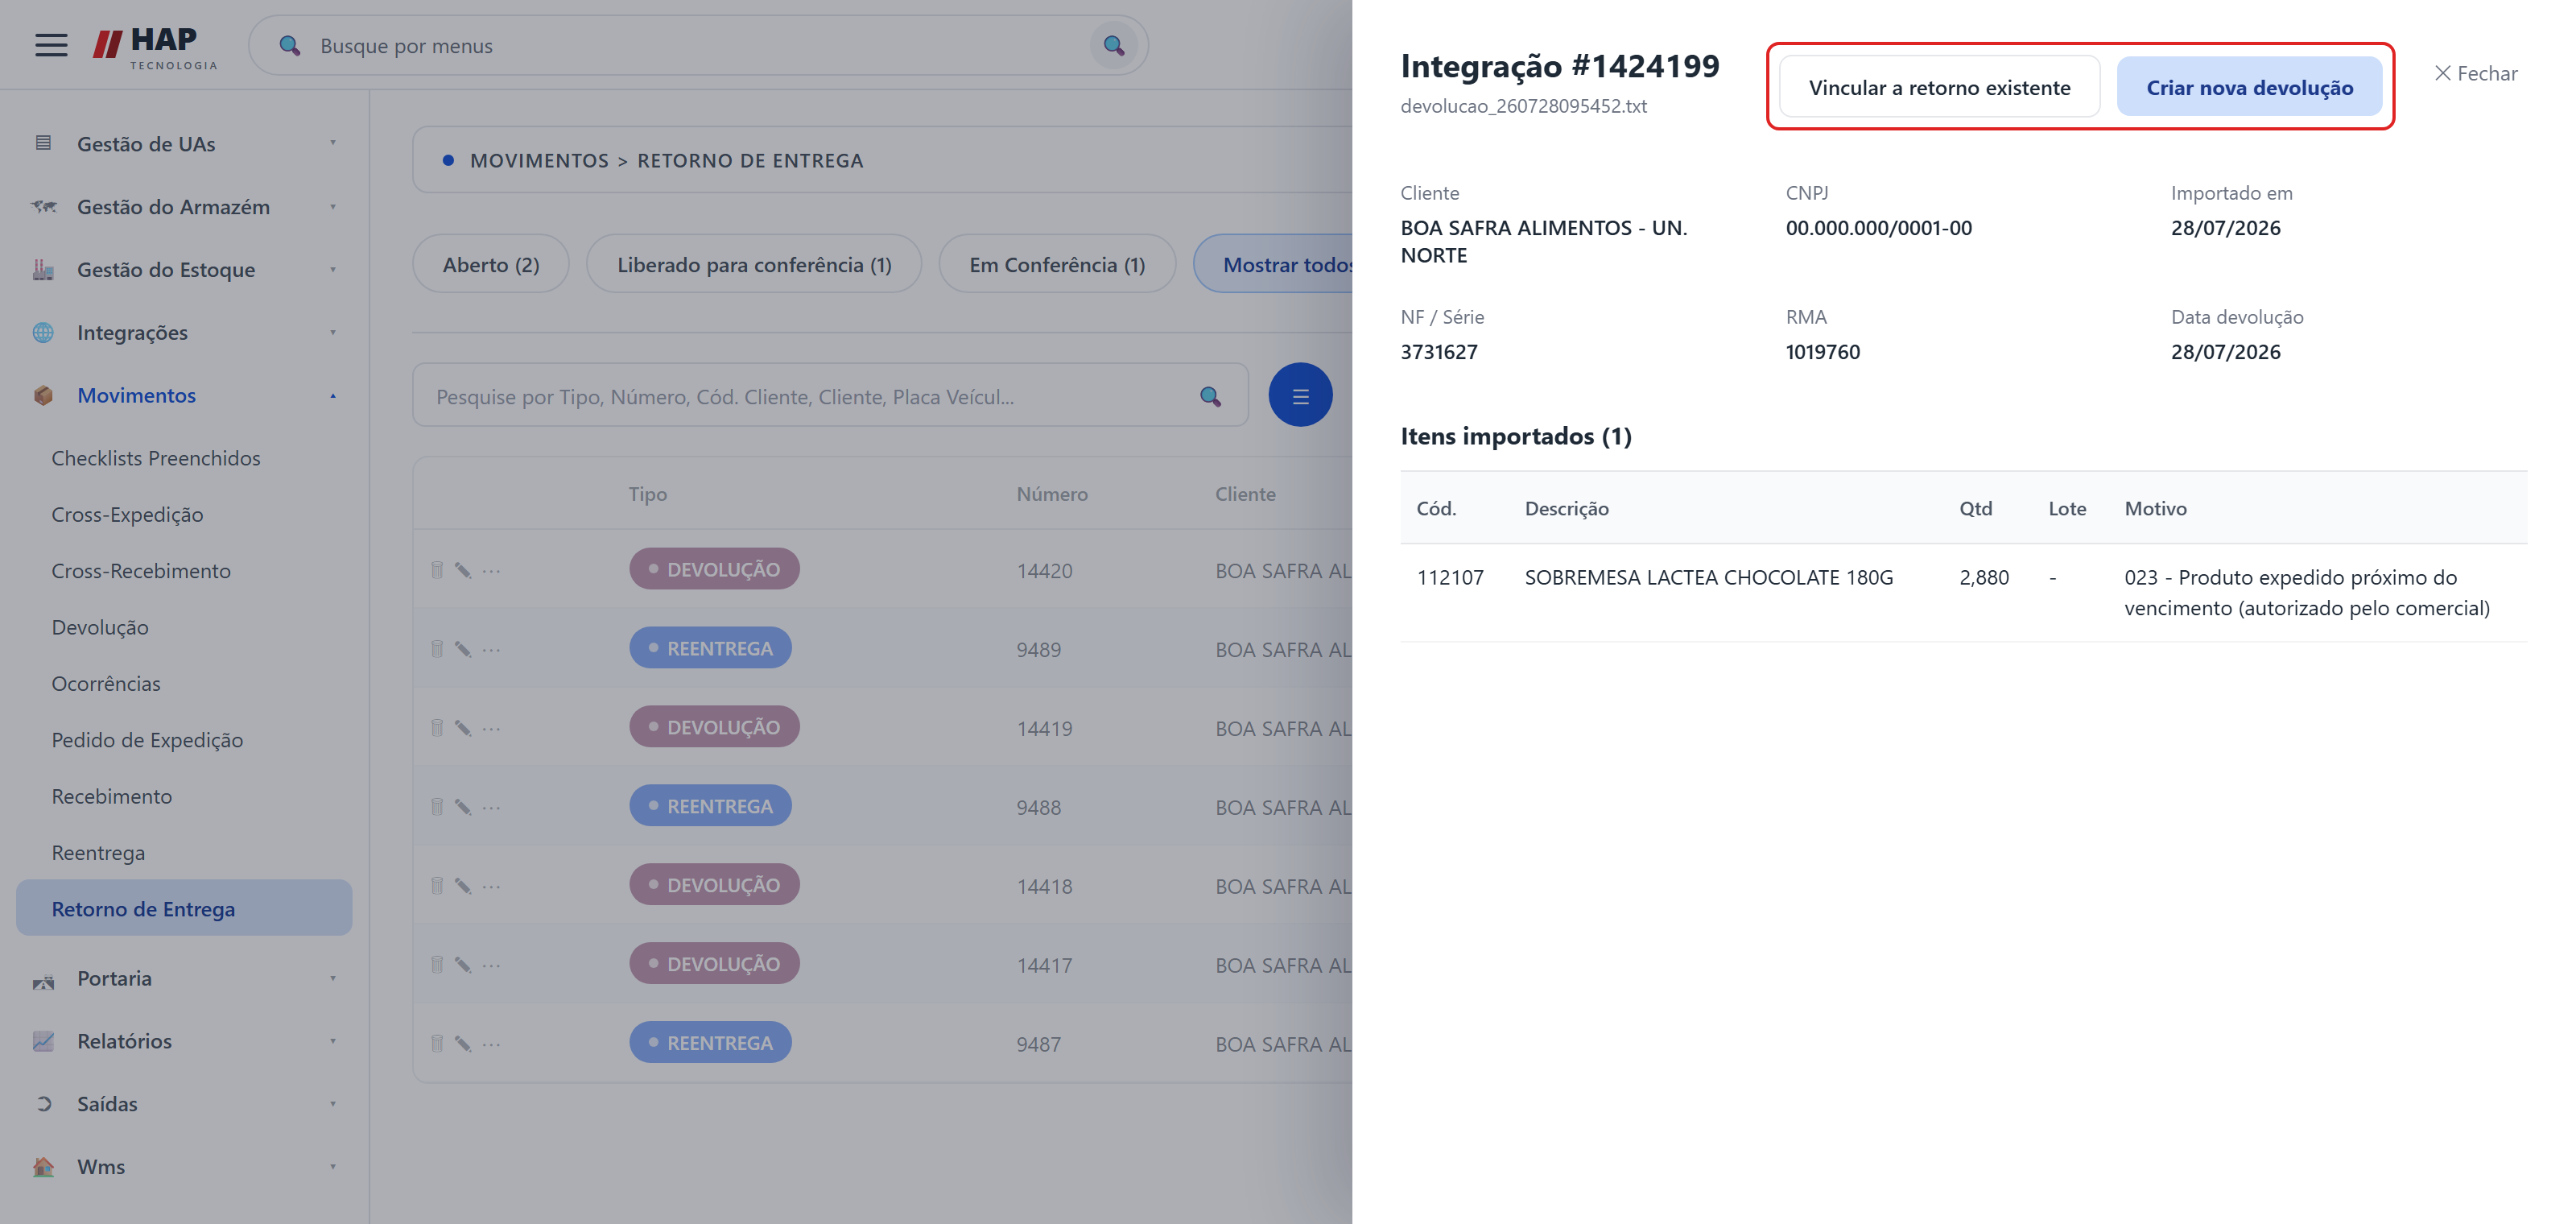
Task: Open more options dots on row 14420
Action: (x=491, y=571)
